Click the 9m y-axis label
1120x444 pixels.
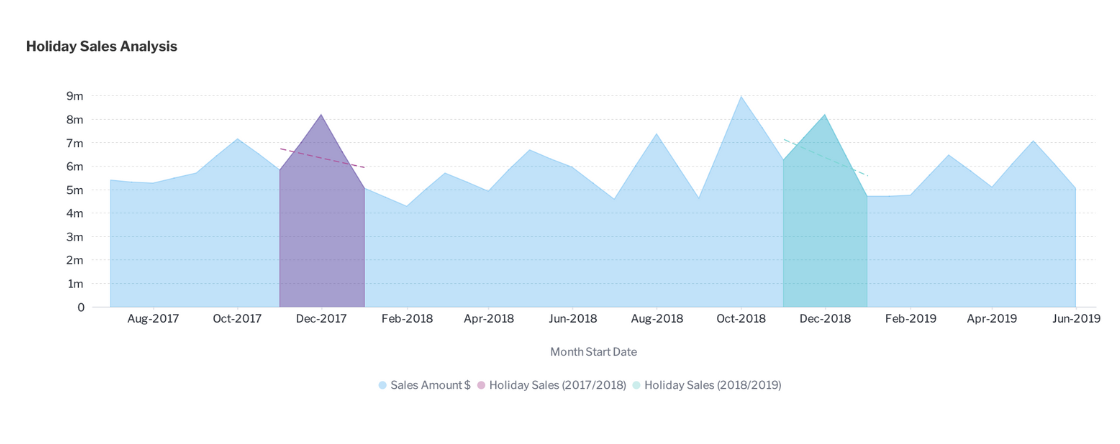coord(76,96)
